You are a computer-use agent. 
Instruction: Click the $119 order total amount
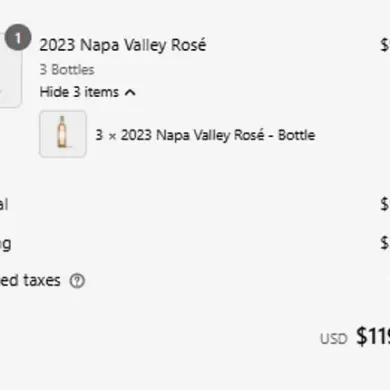point(373,336)
